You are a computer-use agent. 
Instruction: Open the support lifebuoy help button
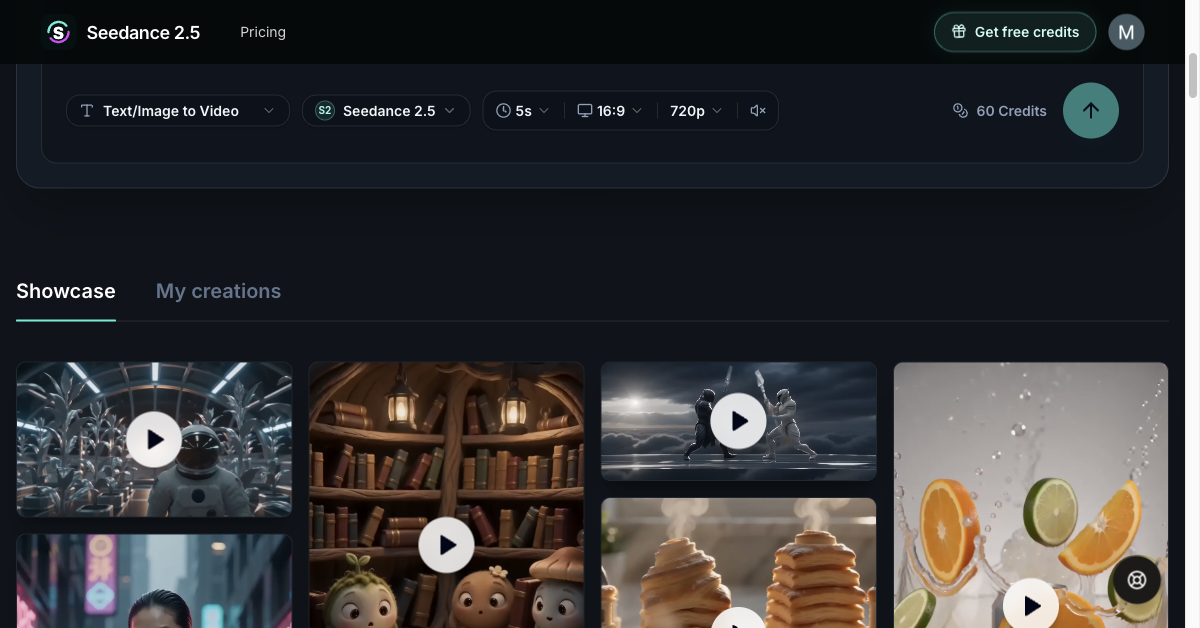pos(1137,580)
